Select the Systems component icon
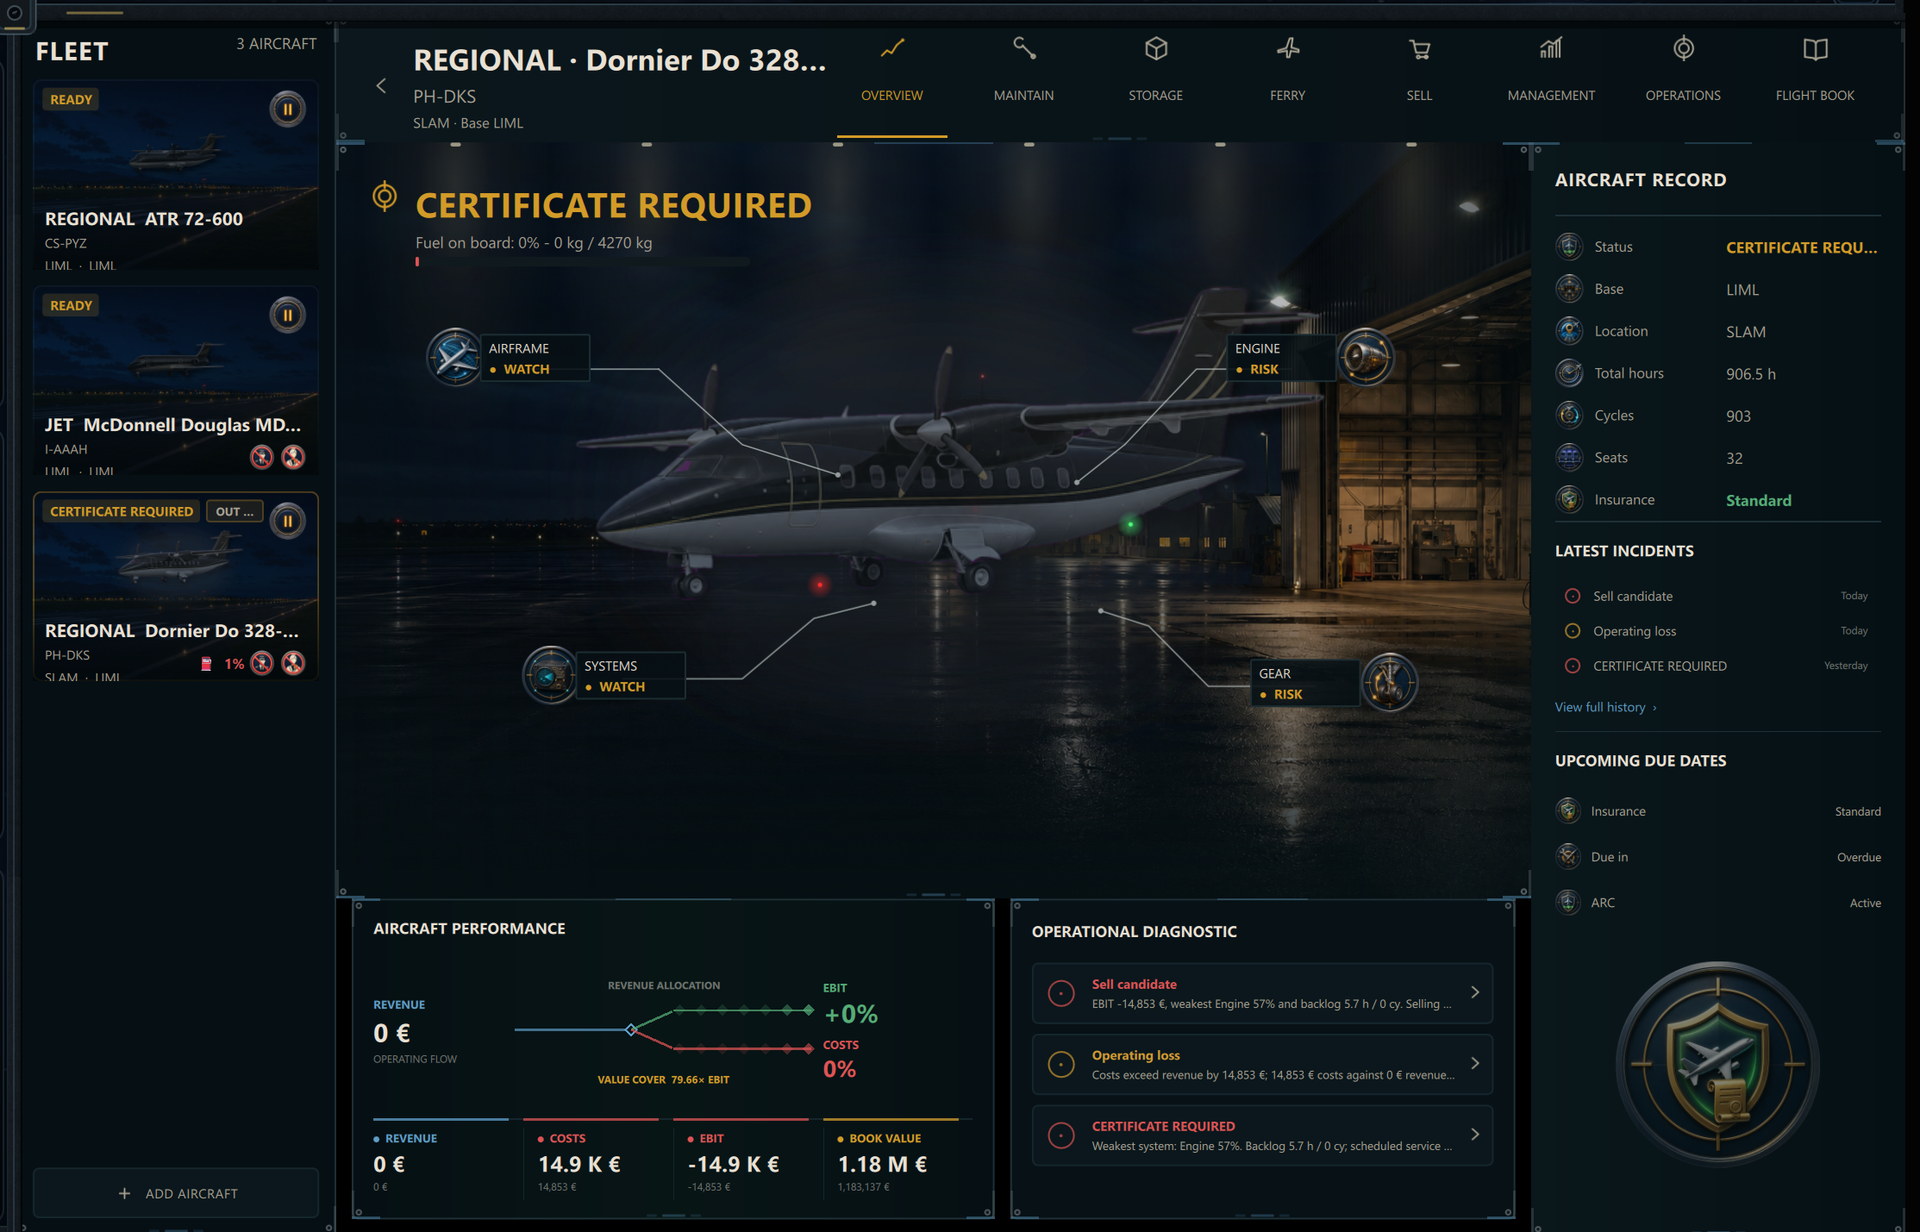 tap(550, 675)
